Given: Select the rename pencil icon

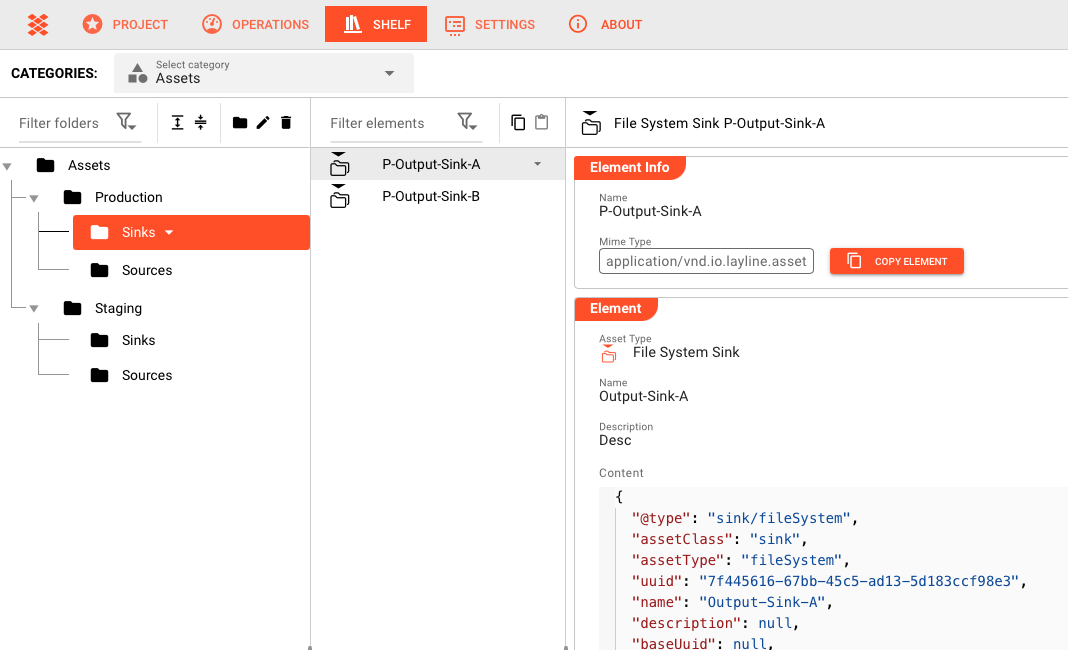Looking at the screenshot, I should click(x=263, y=121).
